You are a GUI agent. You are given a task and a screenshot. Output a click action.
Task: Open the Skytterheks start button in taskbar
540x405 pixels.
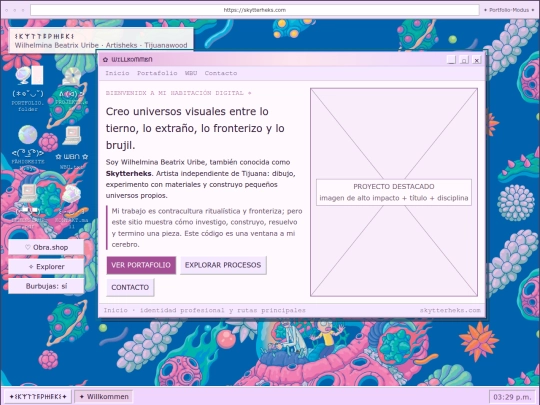[38, 396]
